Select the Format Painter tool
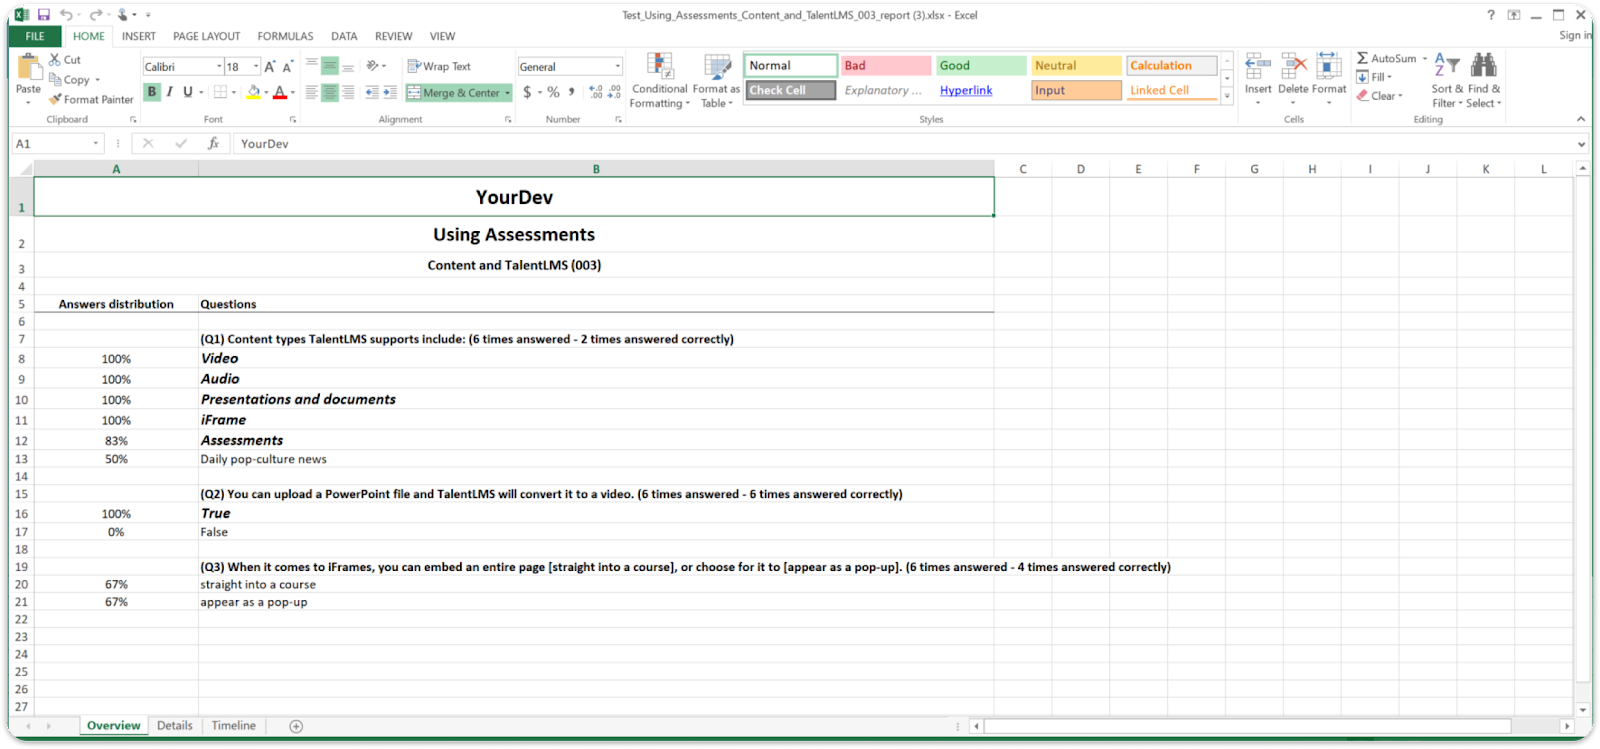Image resolution: width=1600 pixels, height=749 pixels. (x=90, y=100)
